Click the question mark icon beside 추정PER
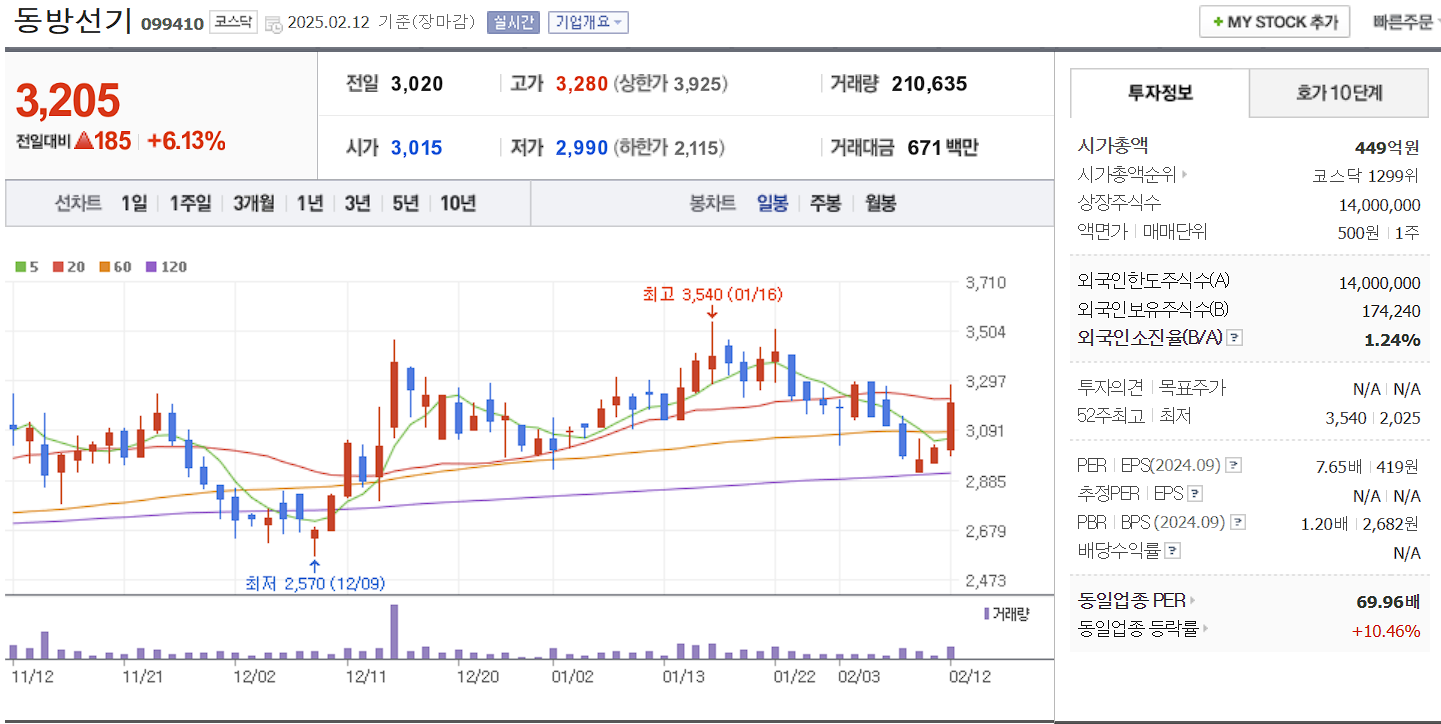This screenshot has width=1441, height=724. 1197,493
